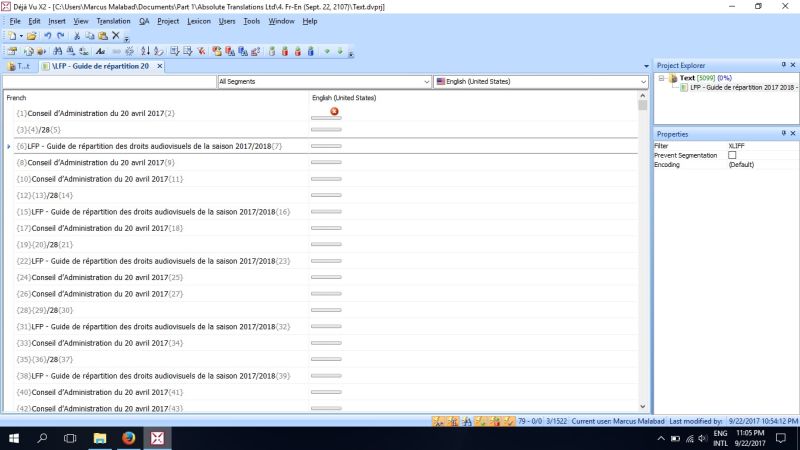Click the New file toolbar icon

coord(12,36)
